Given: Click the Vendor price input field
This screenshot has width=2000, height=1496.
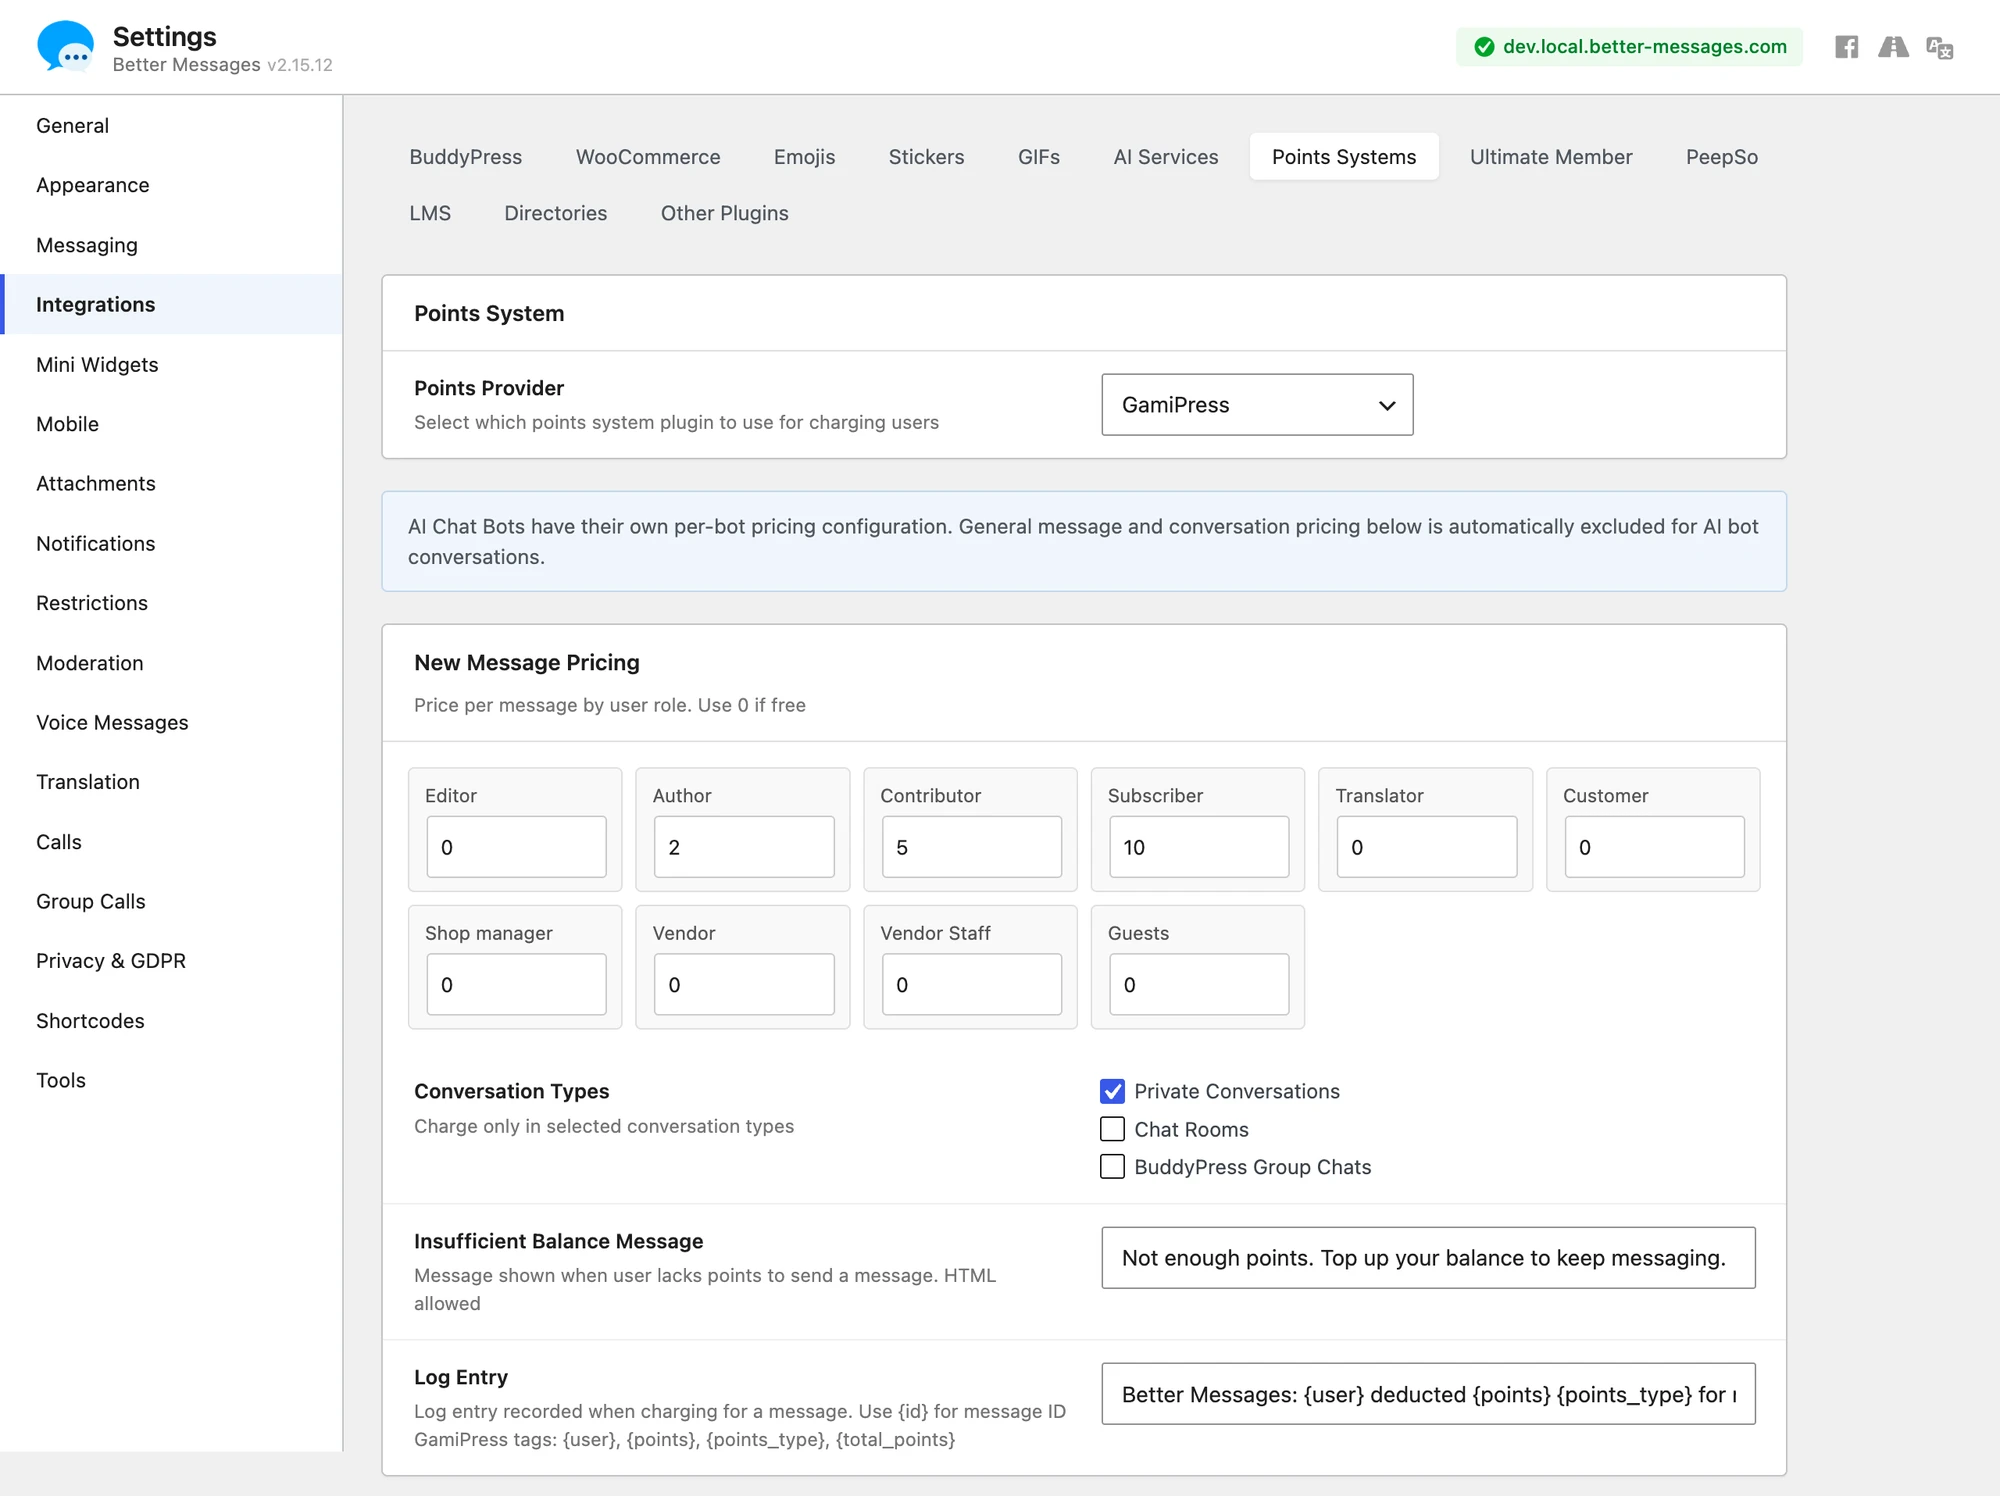Looking at the screenshot, I should click(x=744, y=984).
